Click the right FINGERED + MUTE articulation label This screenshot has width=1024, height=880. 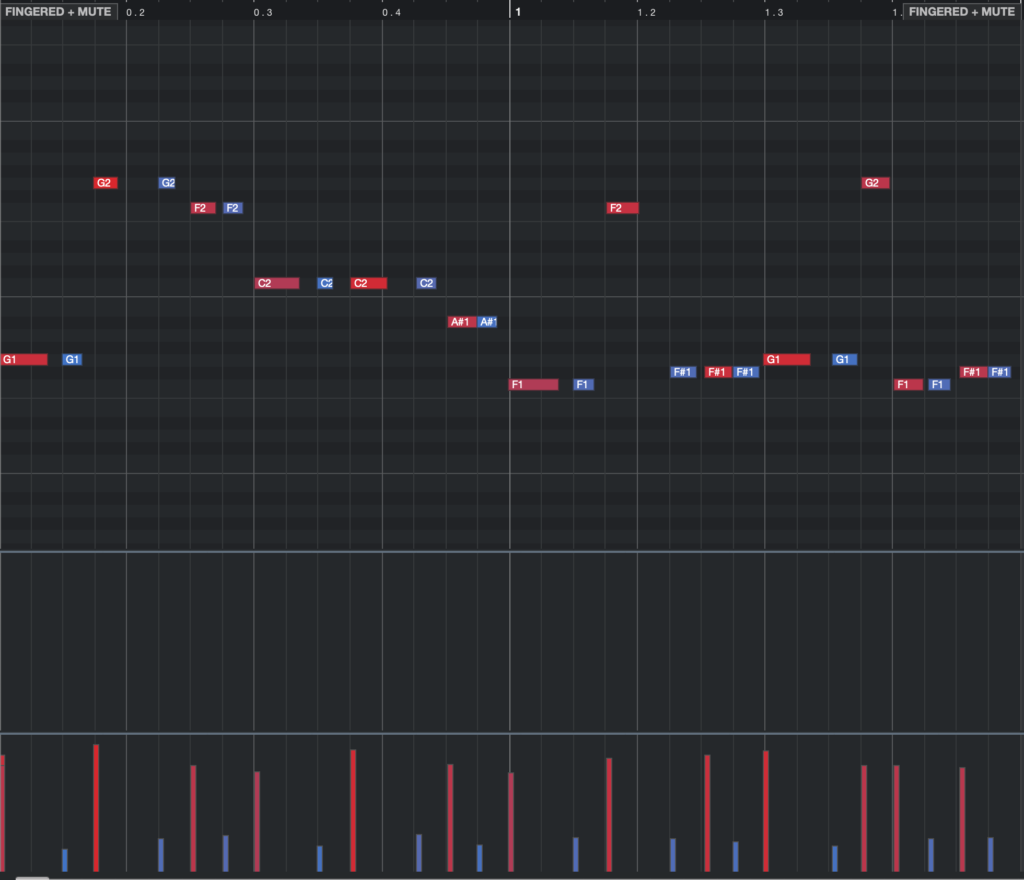(x=961, y=12)
